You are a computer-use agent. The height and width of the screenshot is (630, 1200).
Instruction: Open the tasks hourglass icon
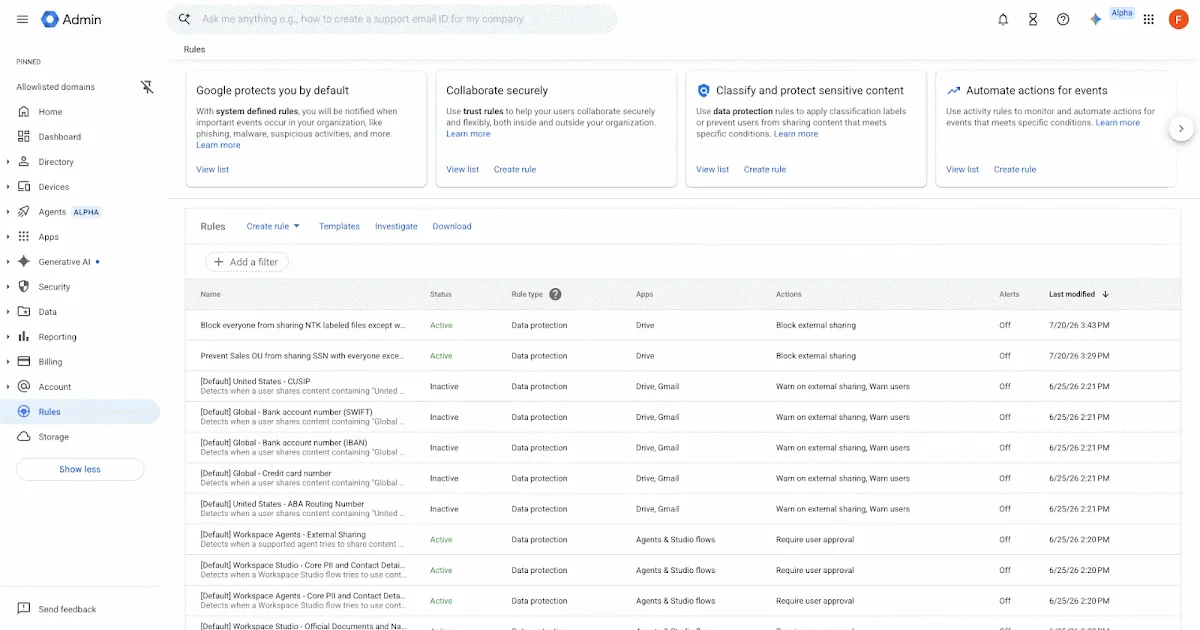click(x=1033, y=19)
